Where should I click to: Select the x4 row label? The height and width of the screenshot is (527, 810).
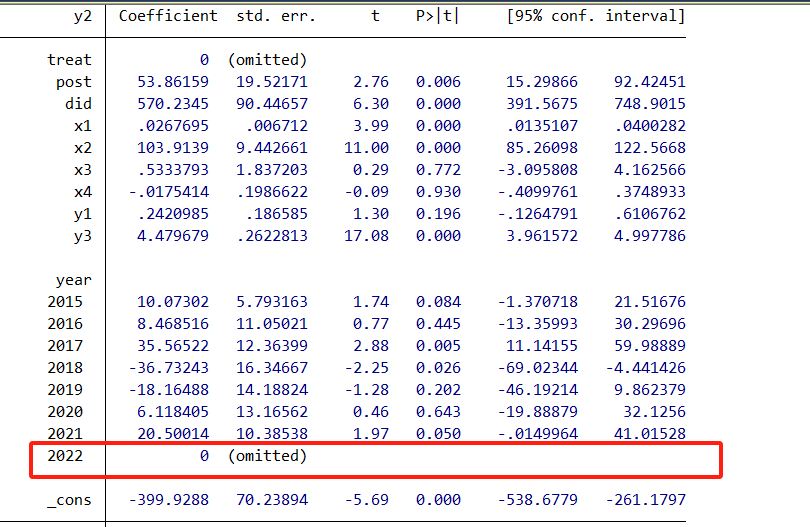(x=83, y=192)
